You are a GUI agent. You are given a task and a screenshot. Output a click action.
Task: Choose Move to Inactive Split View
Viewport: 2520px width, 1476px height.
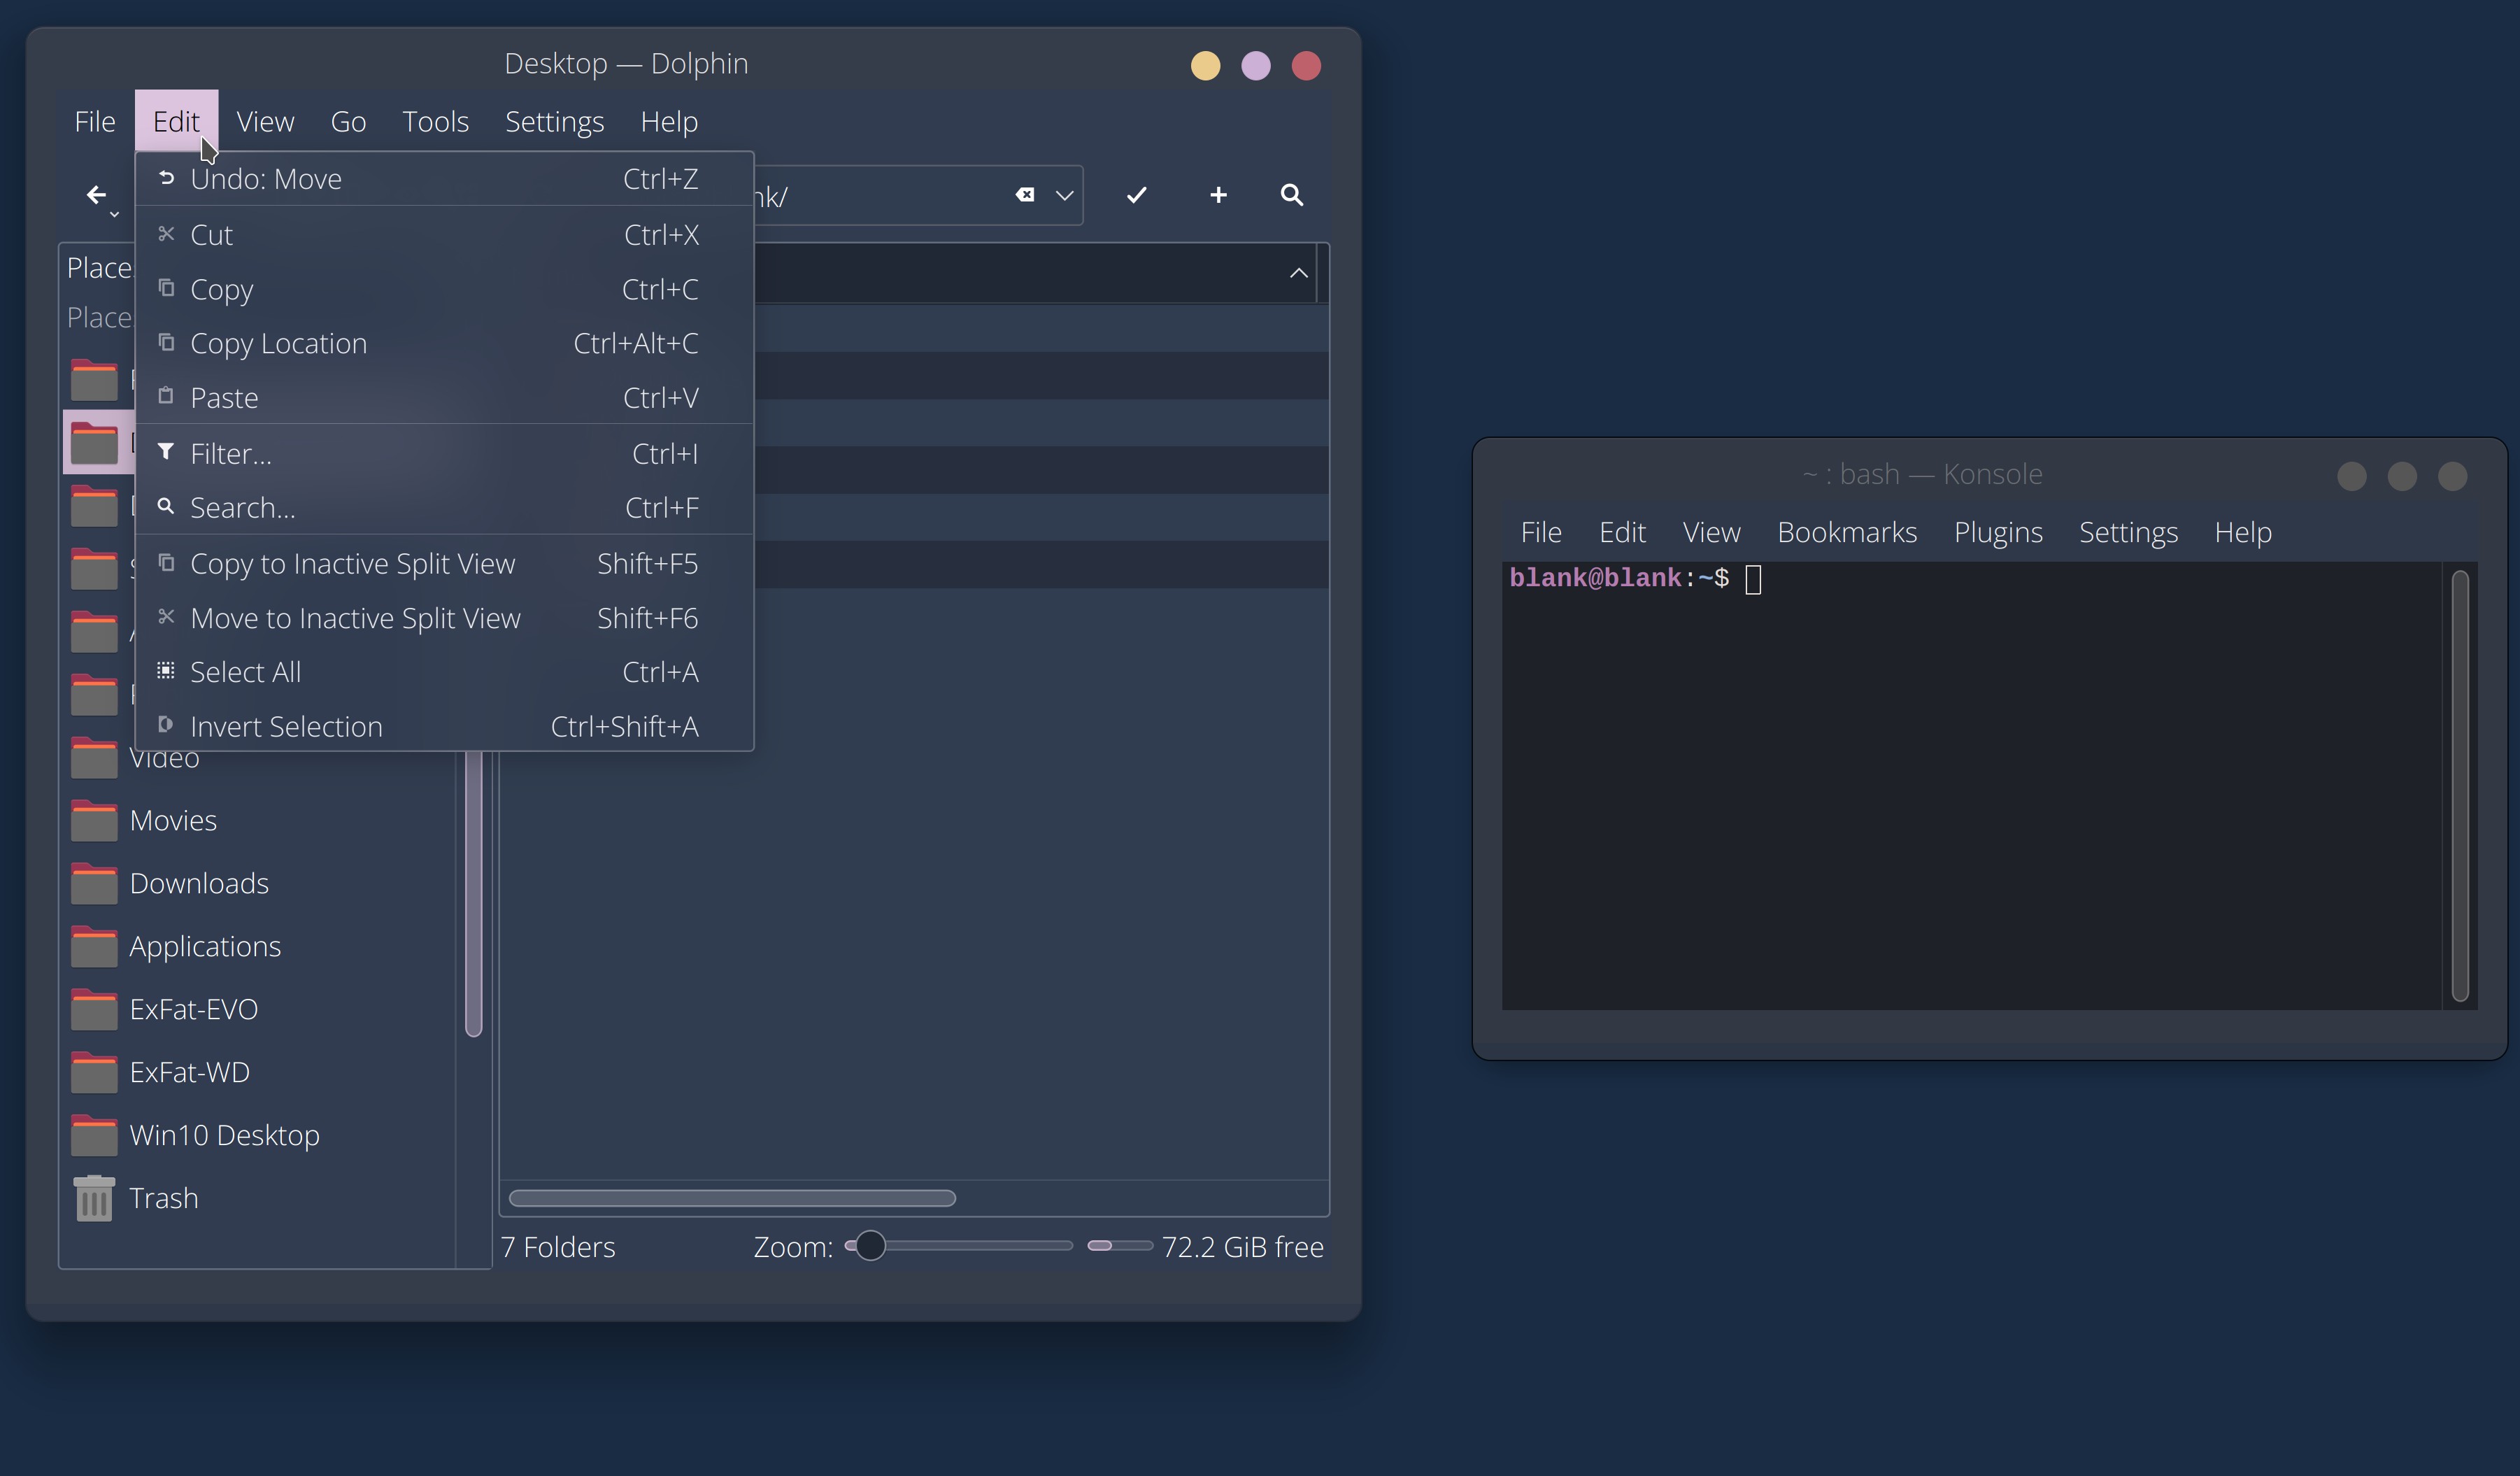coord(444,618)
